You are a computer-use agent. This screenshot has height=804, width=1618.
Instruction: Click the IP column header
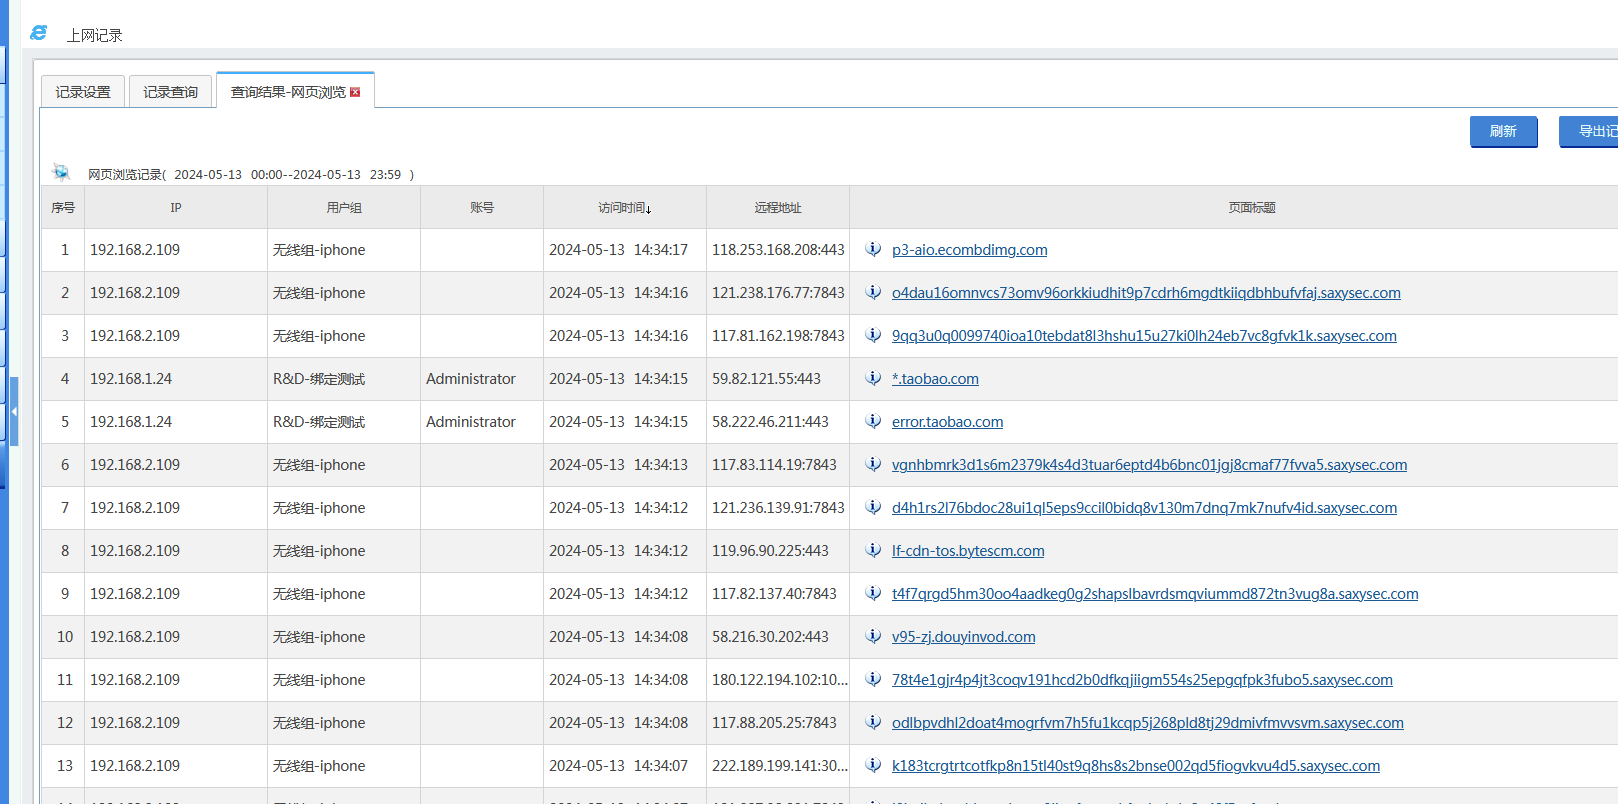[176, 208]
